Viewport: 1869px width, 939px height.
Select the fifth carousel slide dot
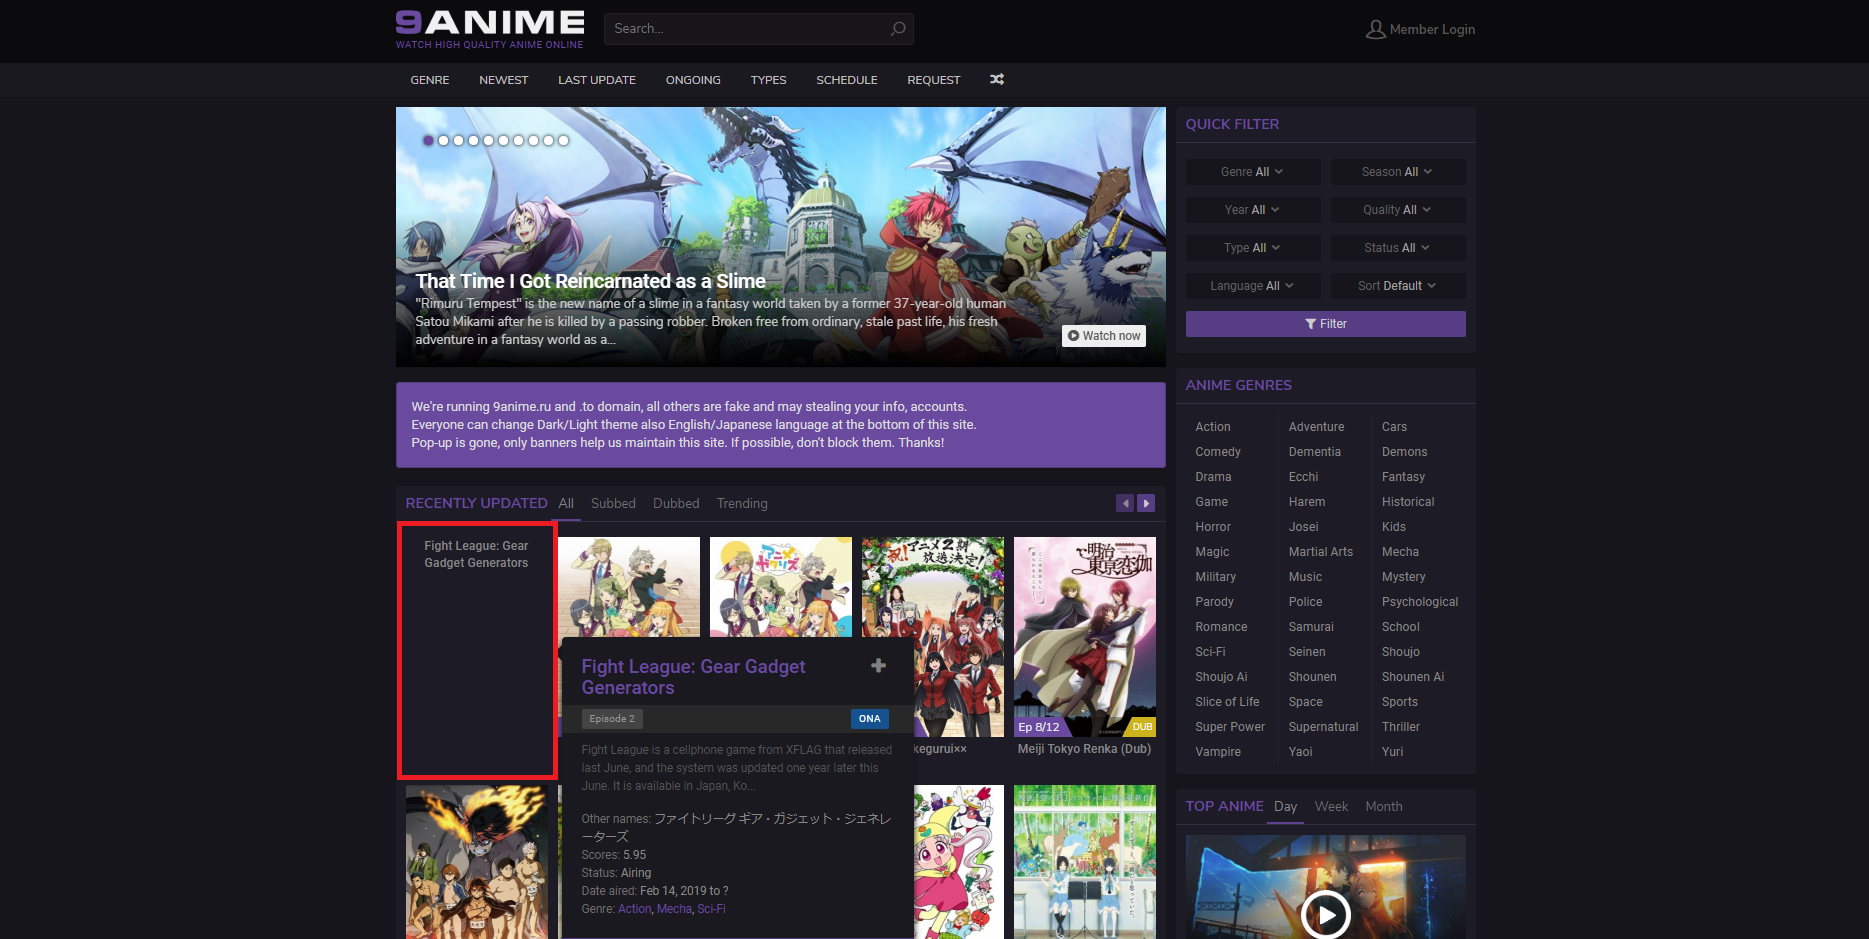488,141
